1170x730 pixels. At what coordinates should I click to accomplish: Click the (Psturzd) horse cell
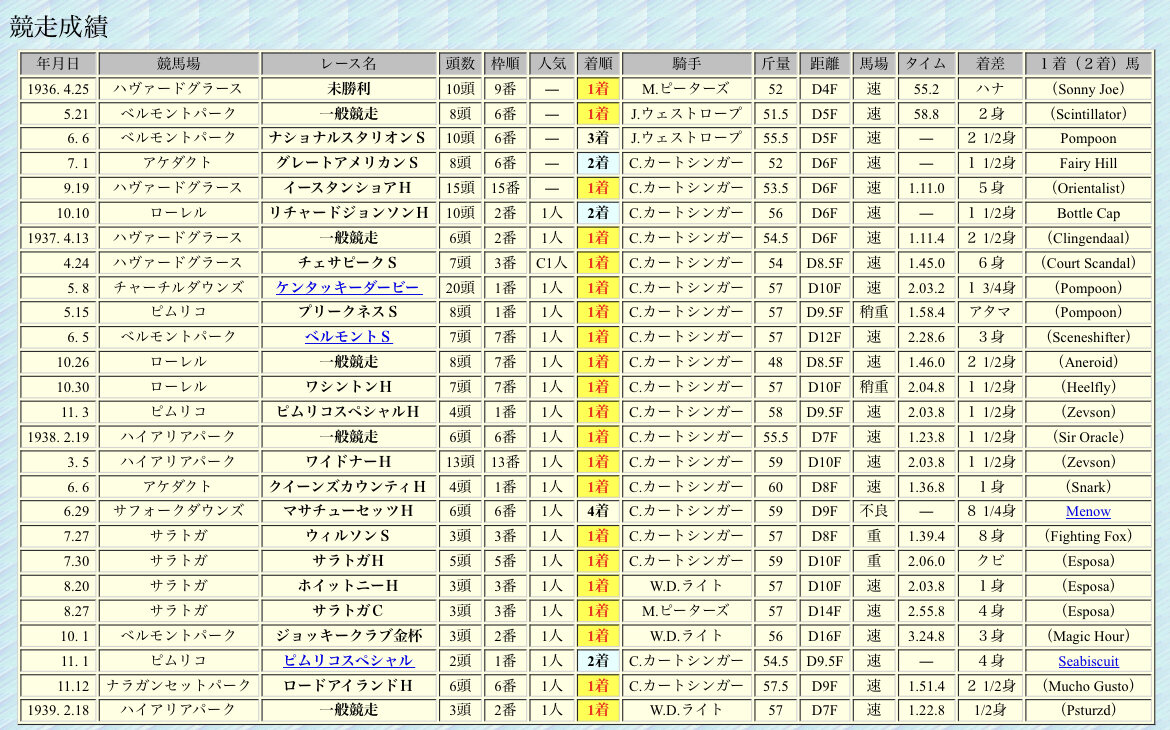pos(1089,710)
